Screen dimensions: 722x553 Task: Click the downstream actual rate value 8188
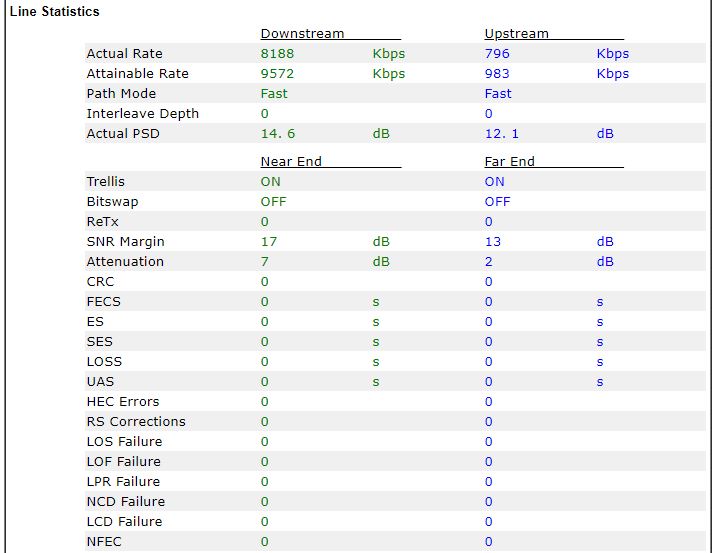(x=277, y=54)
